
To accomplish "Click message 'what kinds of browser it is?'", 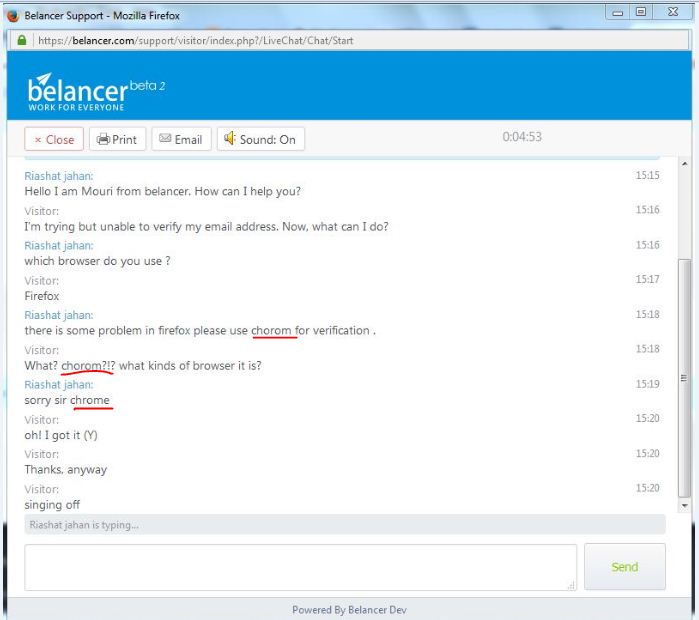I will 143,365.
